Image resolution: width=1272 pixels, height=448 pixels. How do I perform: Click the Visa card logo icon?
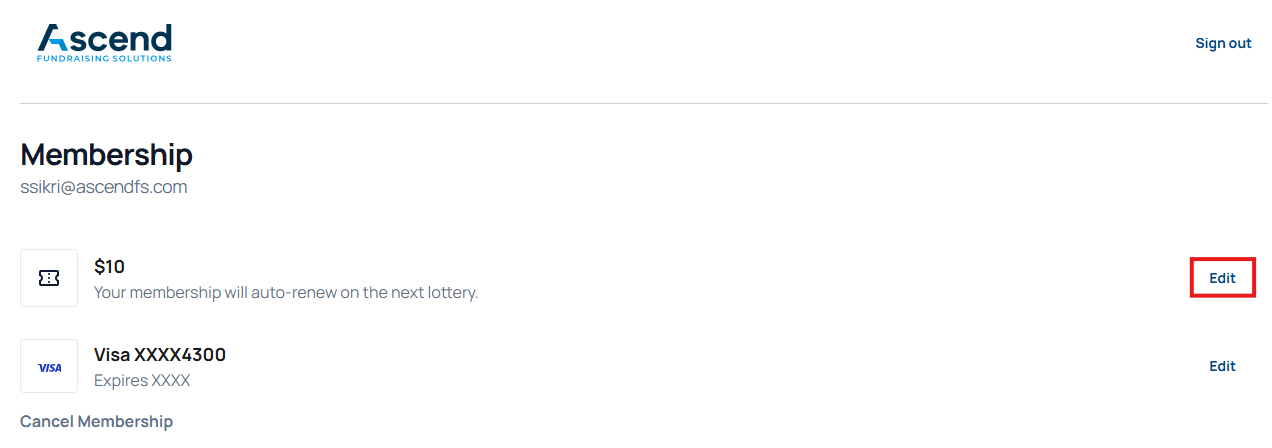tap(49, 367)
